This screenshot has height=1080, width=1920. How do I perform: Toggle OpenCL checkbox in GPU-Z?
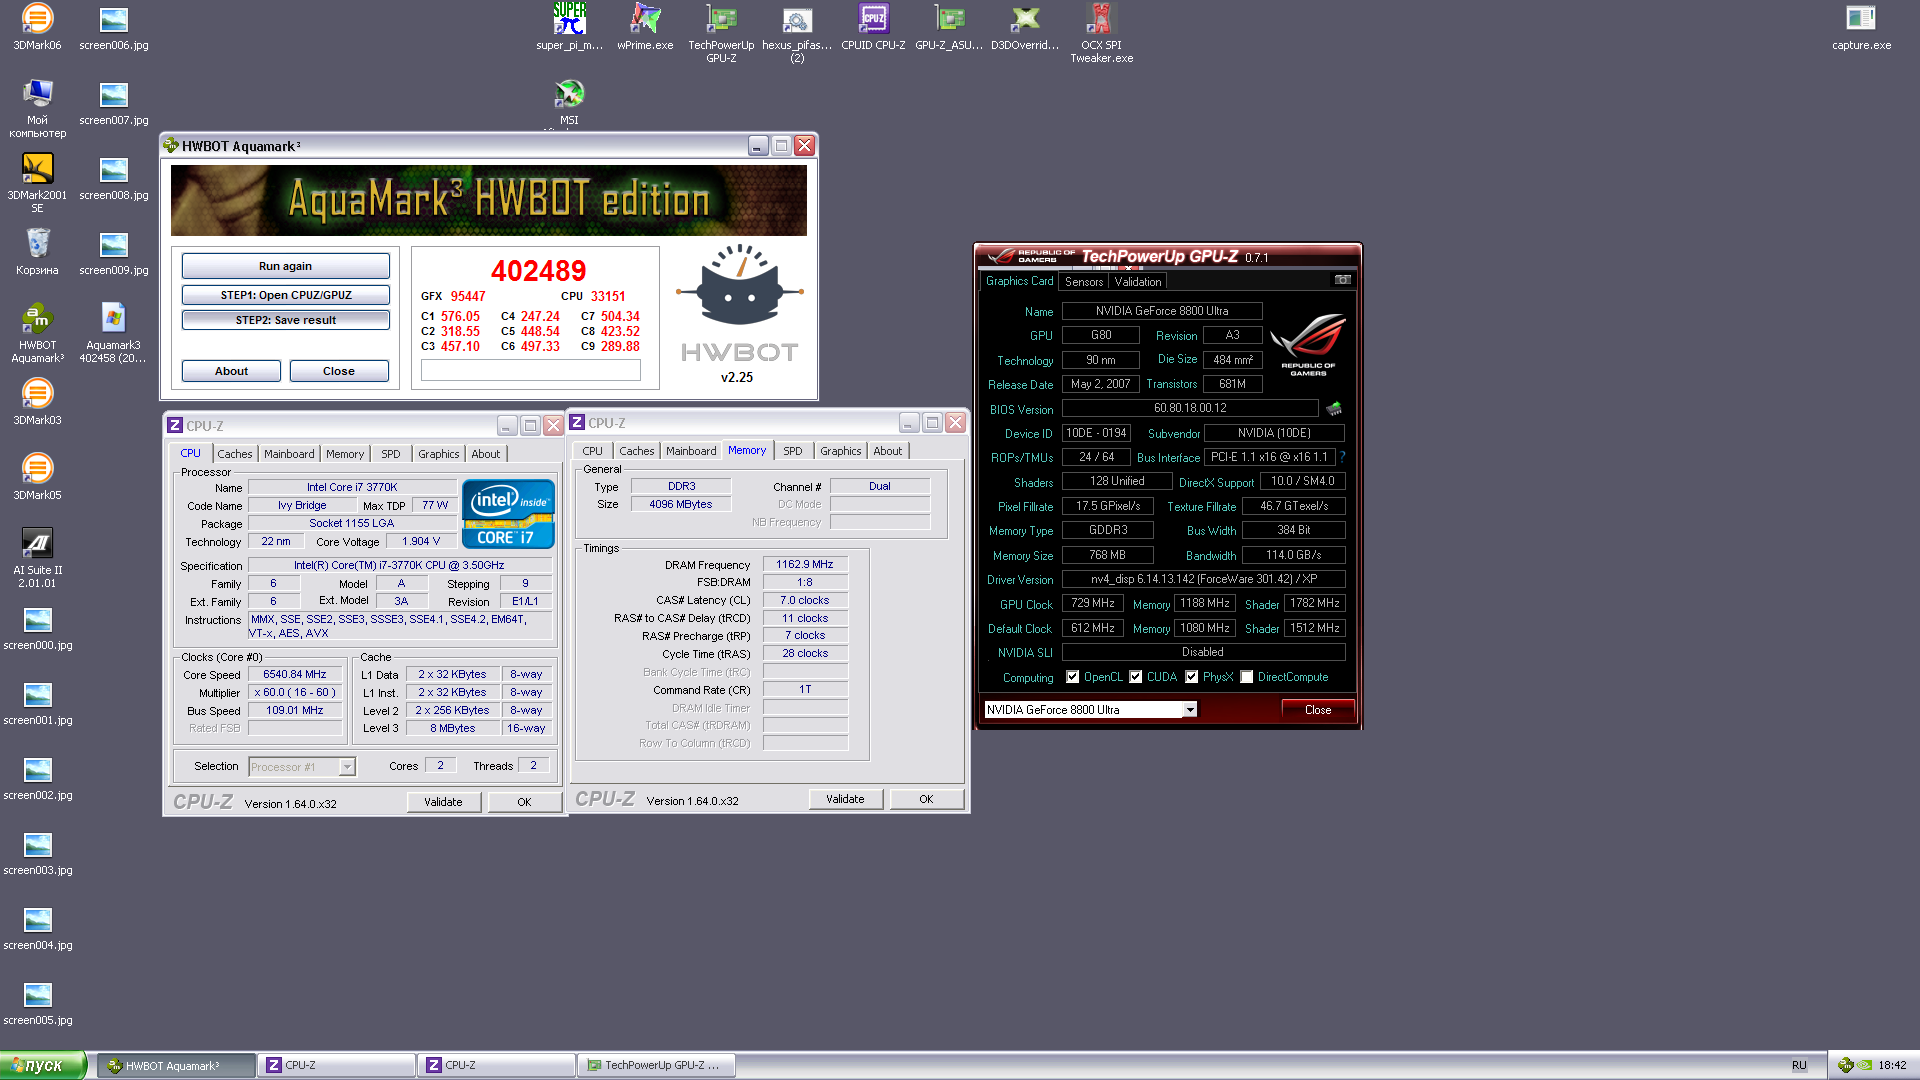(1073, 677)
